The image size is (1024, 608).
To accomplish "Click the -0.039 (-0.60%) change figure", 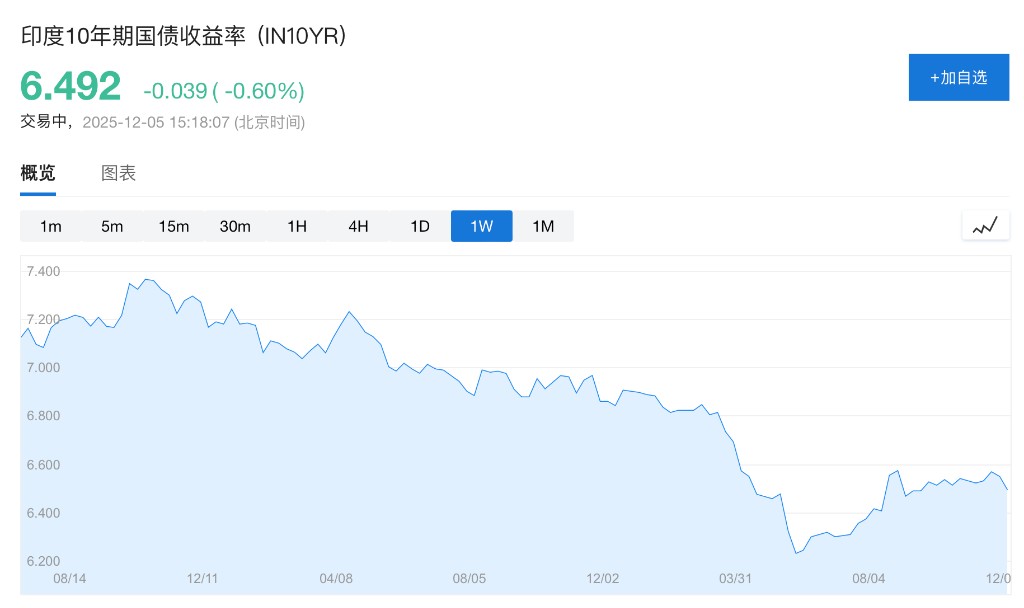I will click(x=224, y=91).
